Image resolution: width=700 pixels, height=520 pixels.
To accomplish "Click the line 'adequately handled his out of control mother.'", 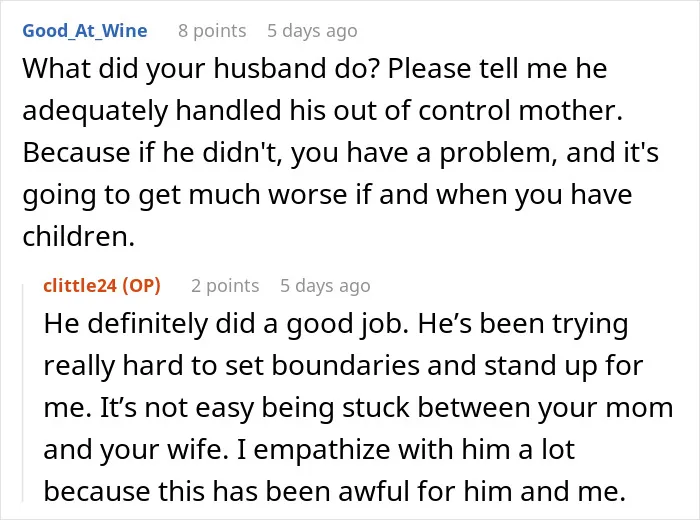I will click(x=322, y=111).
